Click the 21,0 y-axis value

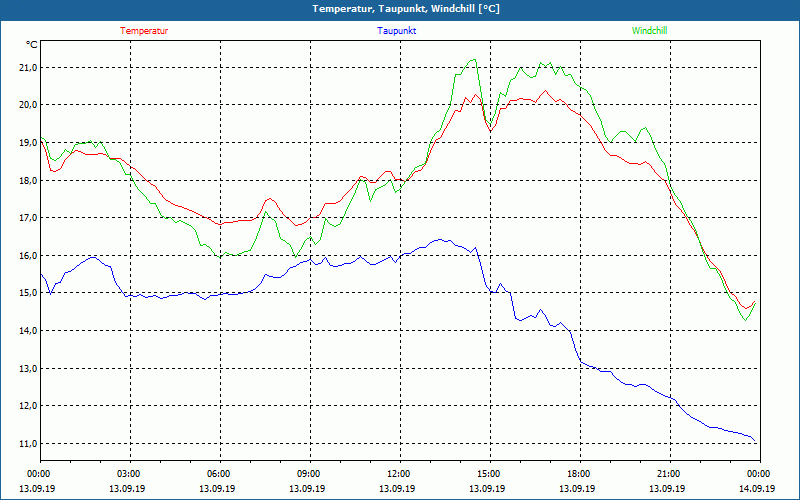(x=29, y=68)
